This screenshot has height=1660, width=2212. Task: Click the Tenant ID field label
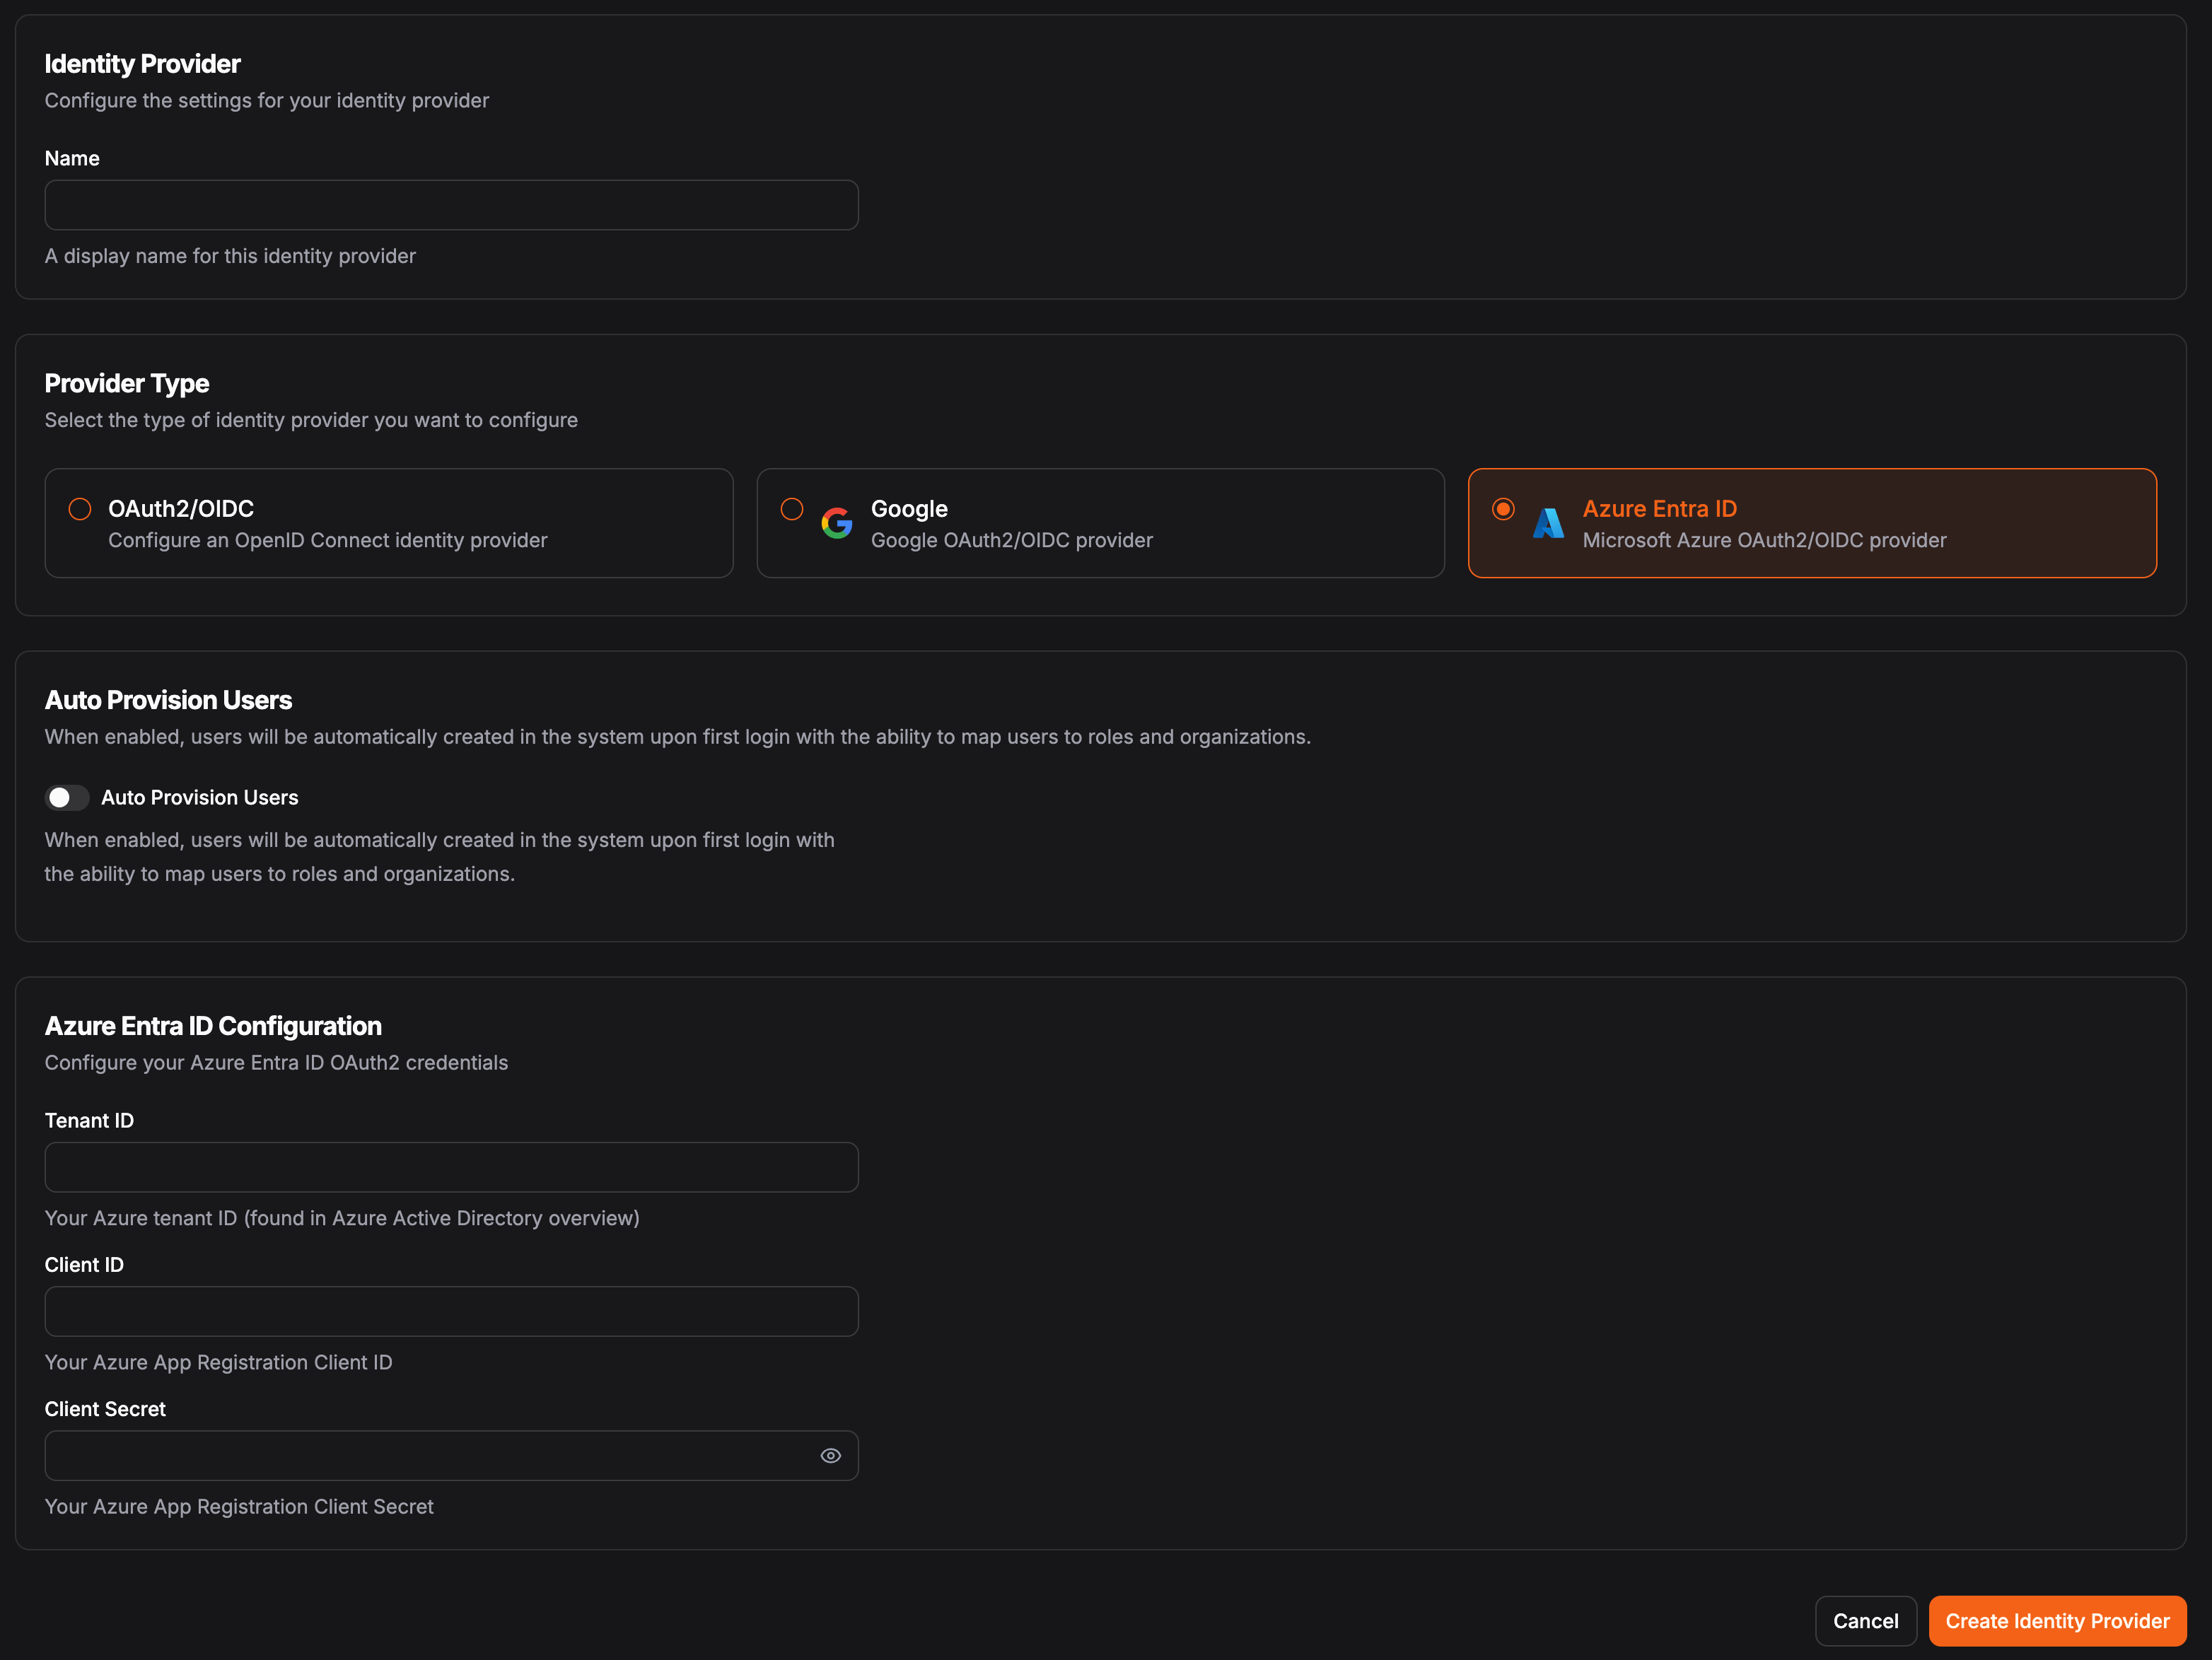pos(89,1120)
